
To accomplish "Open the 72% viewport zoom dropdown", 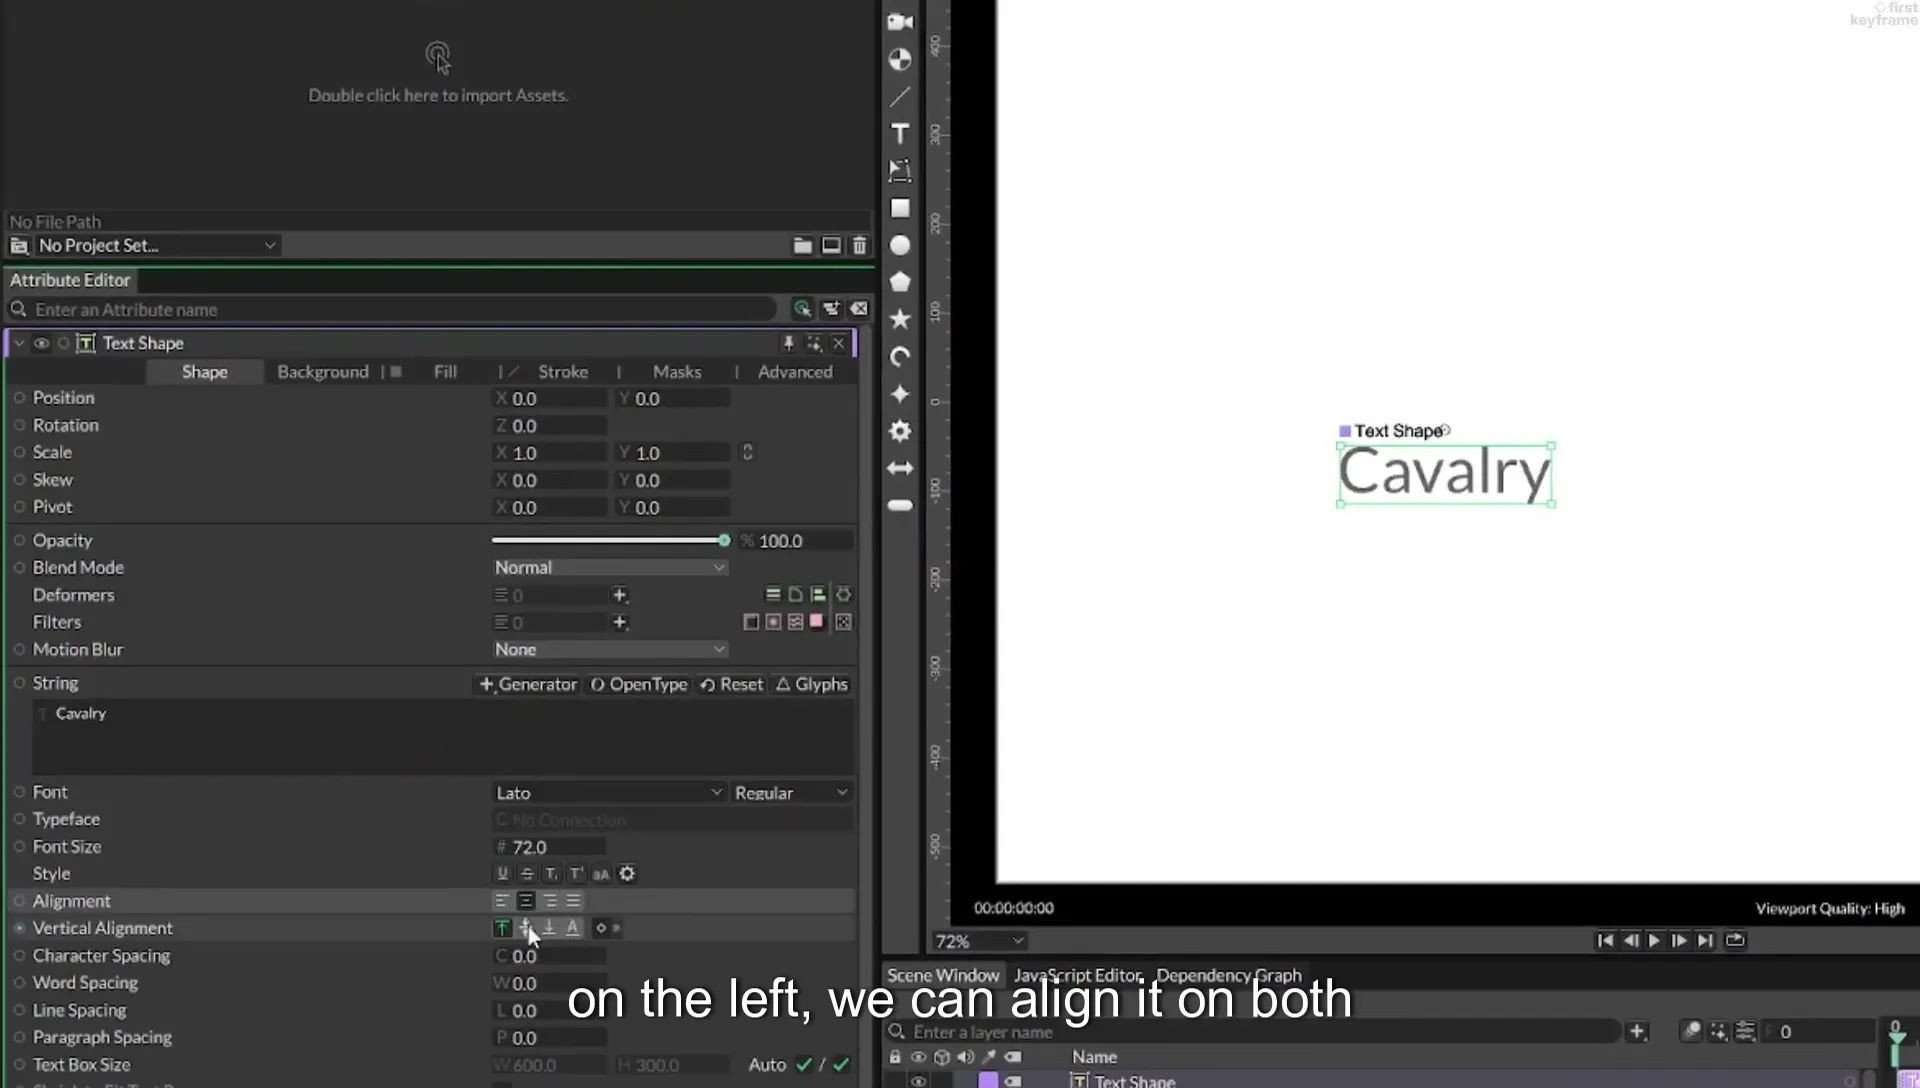I will [x=979, y=941].
